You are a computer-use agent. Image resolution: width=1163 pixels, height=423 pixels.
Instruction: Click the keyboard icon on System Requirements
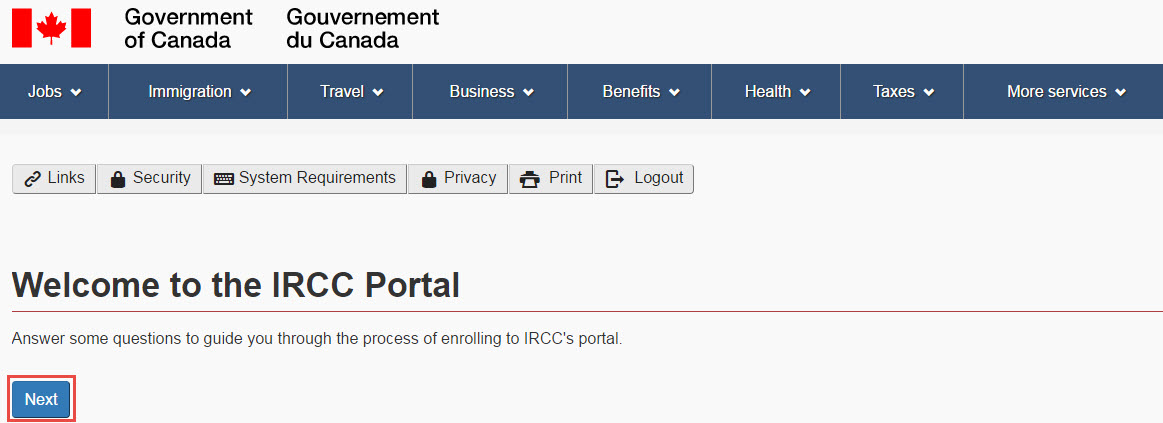click(223, 179)
